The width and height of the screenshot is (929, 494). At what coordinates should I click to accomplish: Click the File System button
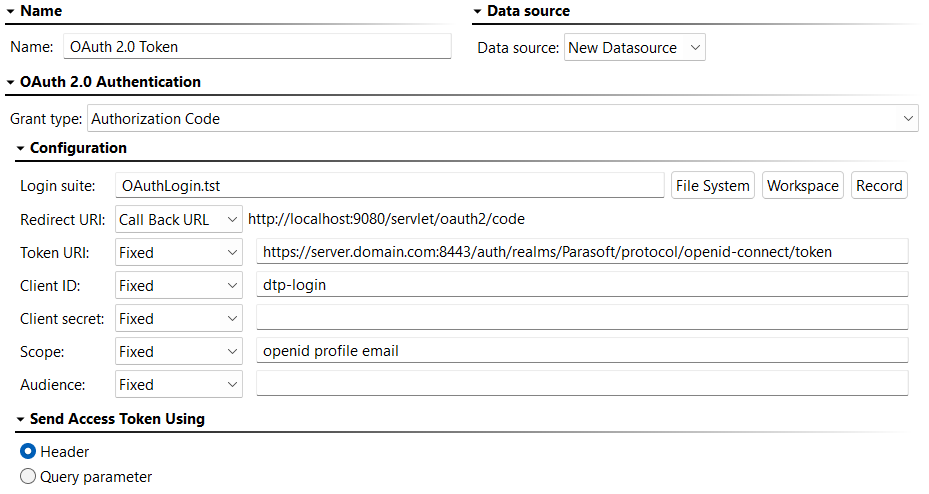pyautogui.click(x=713, y=185)
